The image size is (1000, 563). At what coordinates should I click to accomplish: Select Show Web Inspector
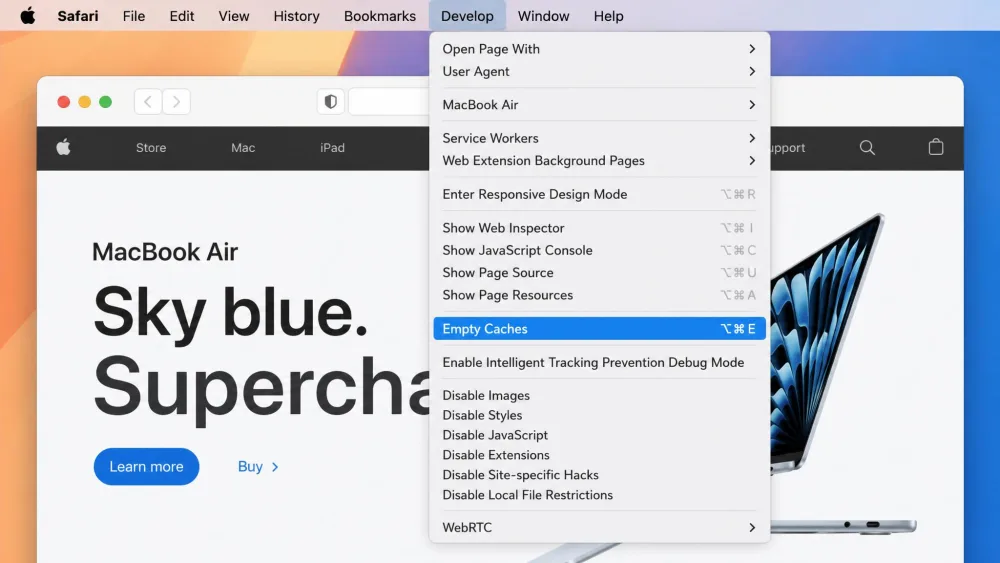coord(599,228)
